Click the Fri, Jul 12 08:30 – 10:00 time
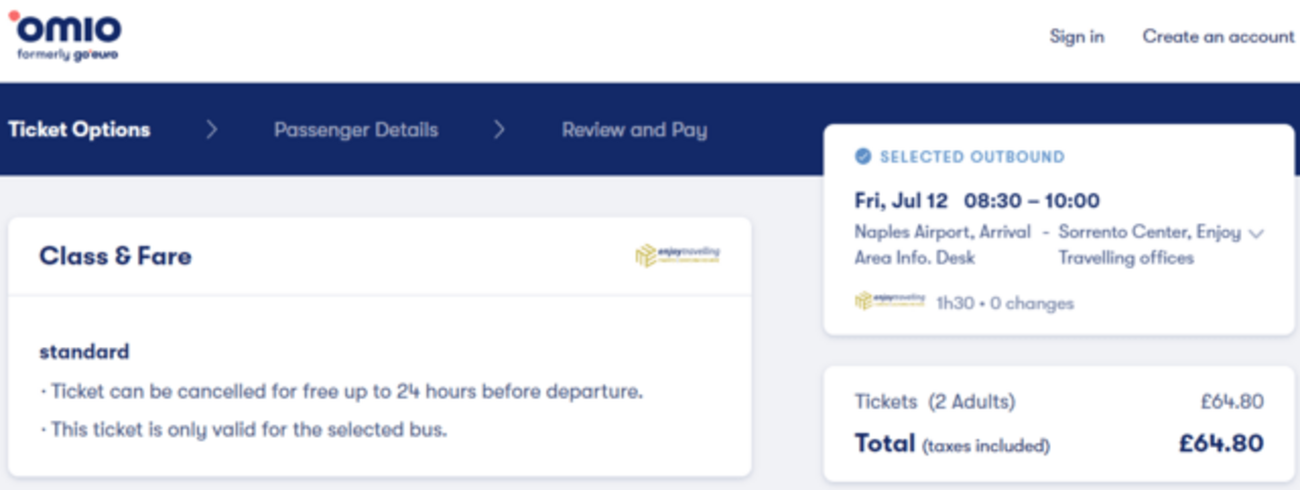The height and width of the screenshot is (490, 1300). 977,200
